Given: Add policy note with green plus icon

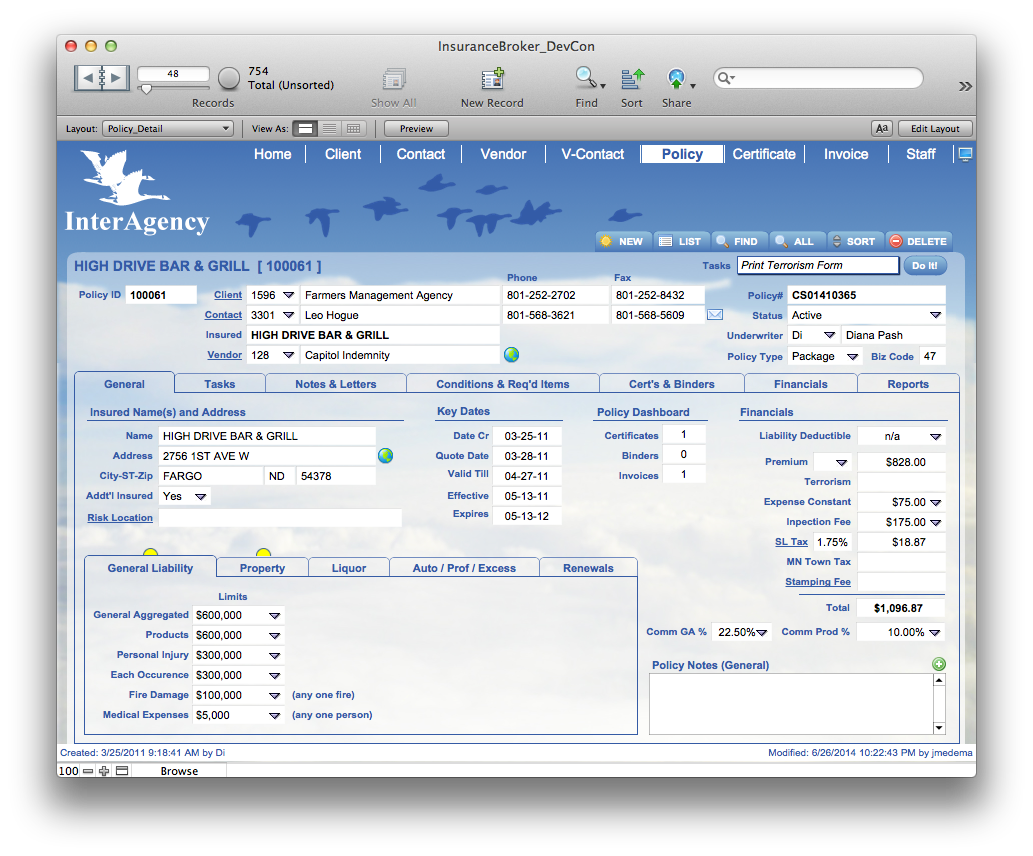Looking at the screenshot, I should point(938,664).
